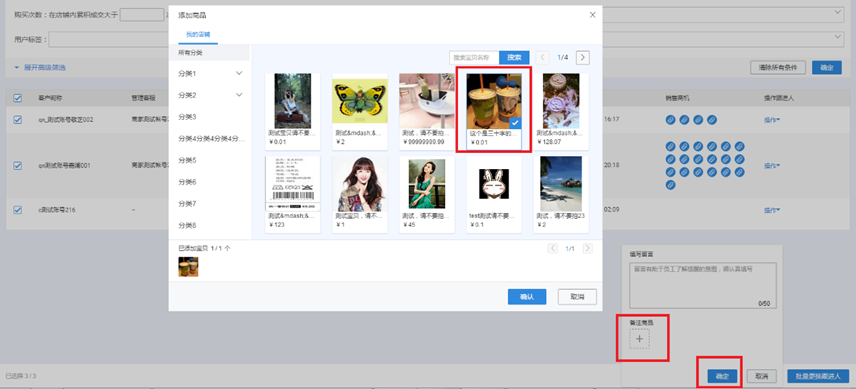
Task: Uncheck the checked drink cups product
Action: [494, 111]
